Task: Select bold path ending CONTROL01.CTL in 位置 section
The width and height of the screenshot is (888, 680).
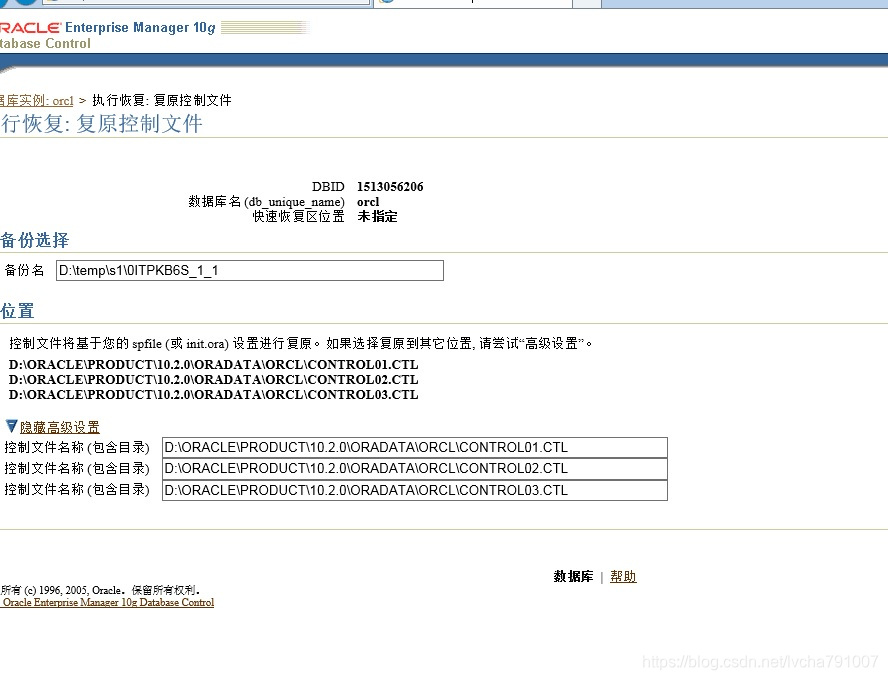Action: 214,365
